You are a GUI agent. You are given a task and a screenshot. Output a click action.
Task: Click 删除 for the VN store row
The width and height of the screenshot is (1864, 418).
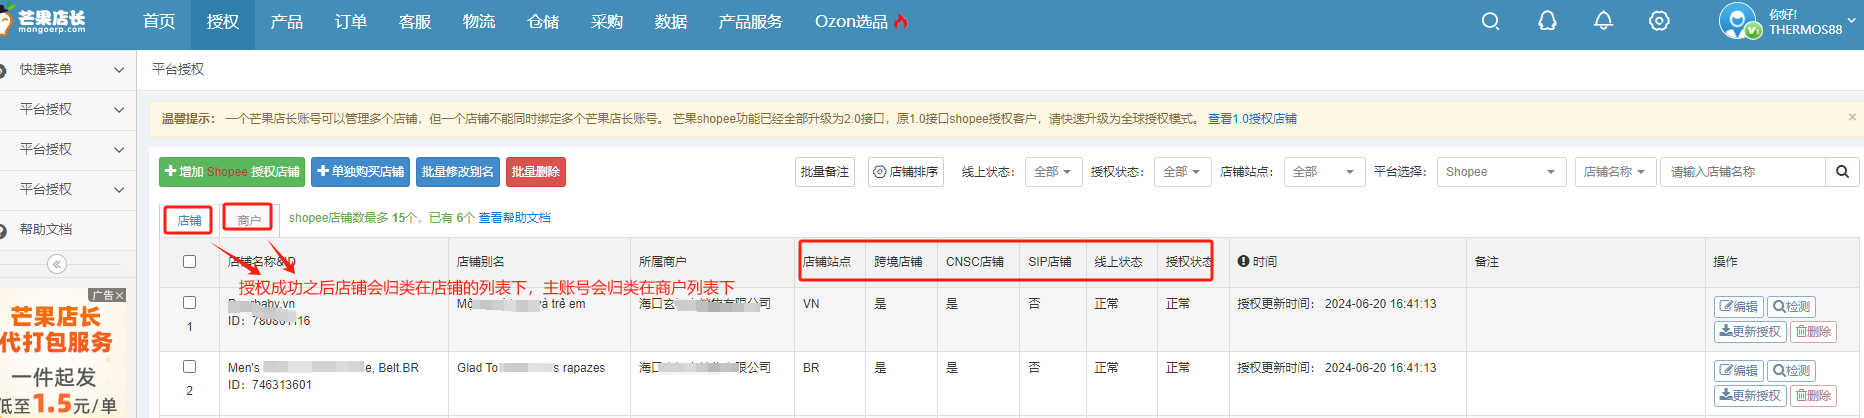pos(1813,331)
